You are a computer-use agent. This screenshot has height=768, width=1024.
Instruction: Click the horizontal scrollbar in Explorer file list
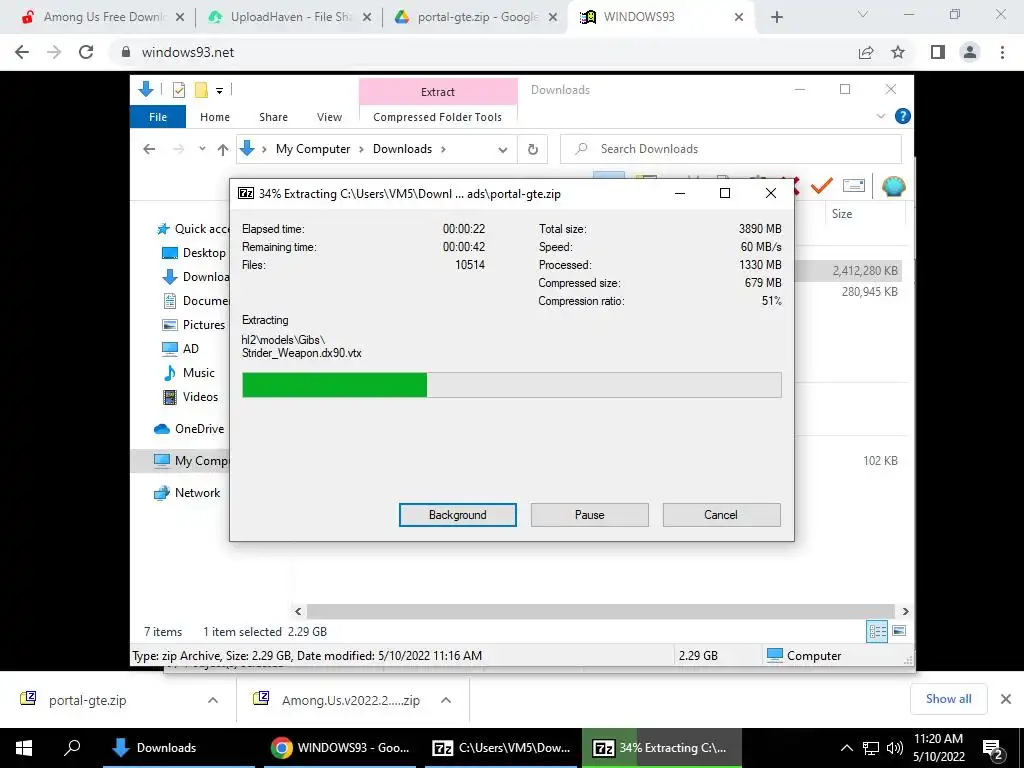[600, 611]
